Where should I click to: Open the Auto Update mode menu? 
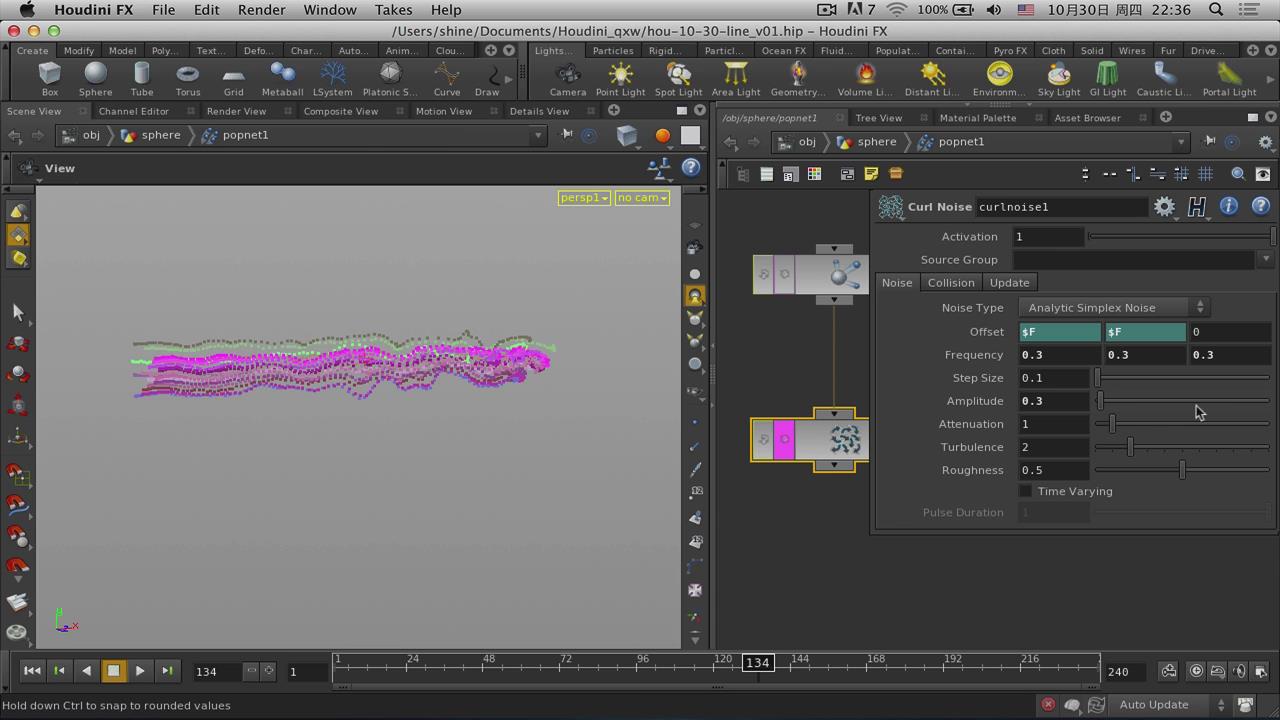coord(1170,705)
